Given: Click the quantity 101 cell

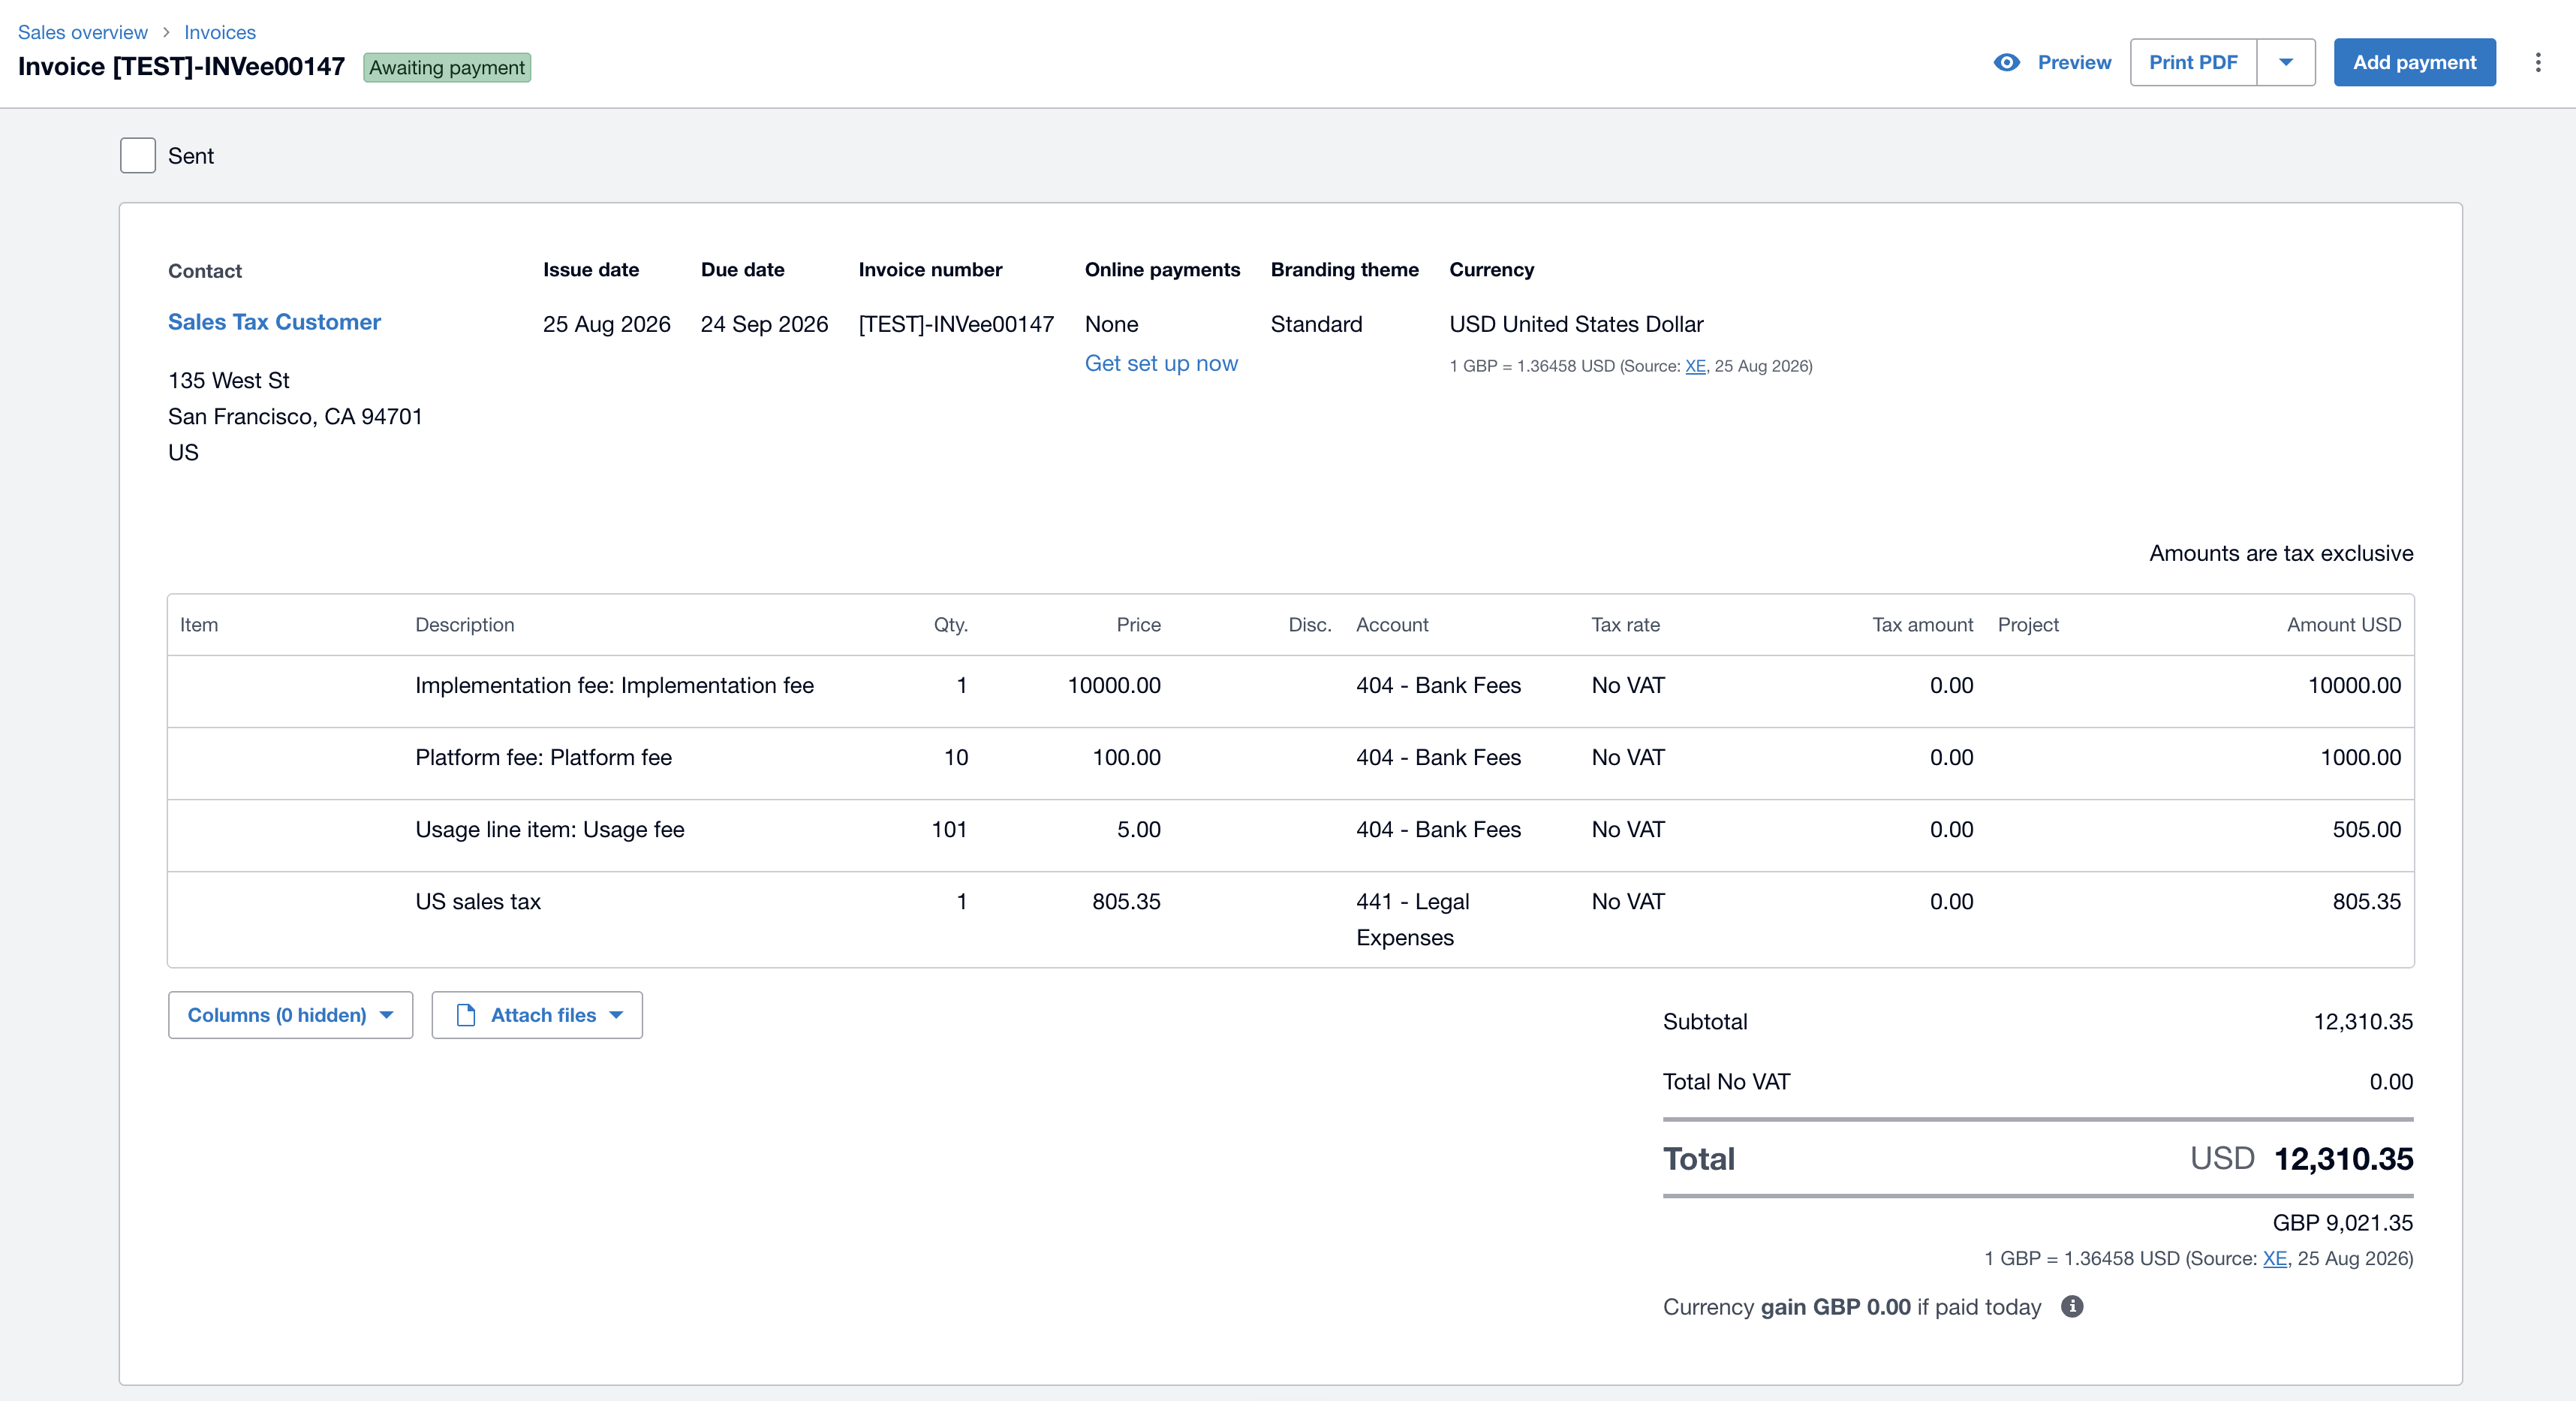Looking at the screenshot, I should [x=949, y=829].
